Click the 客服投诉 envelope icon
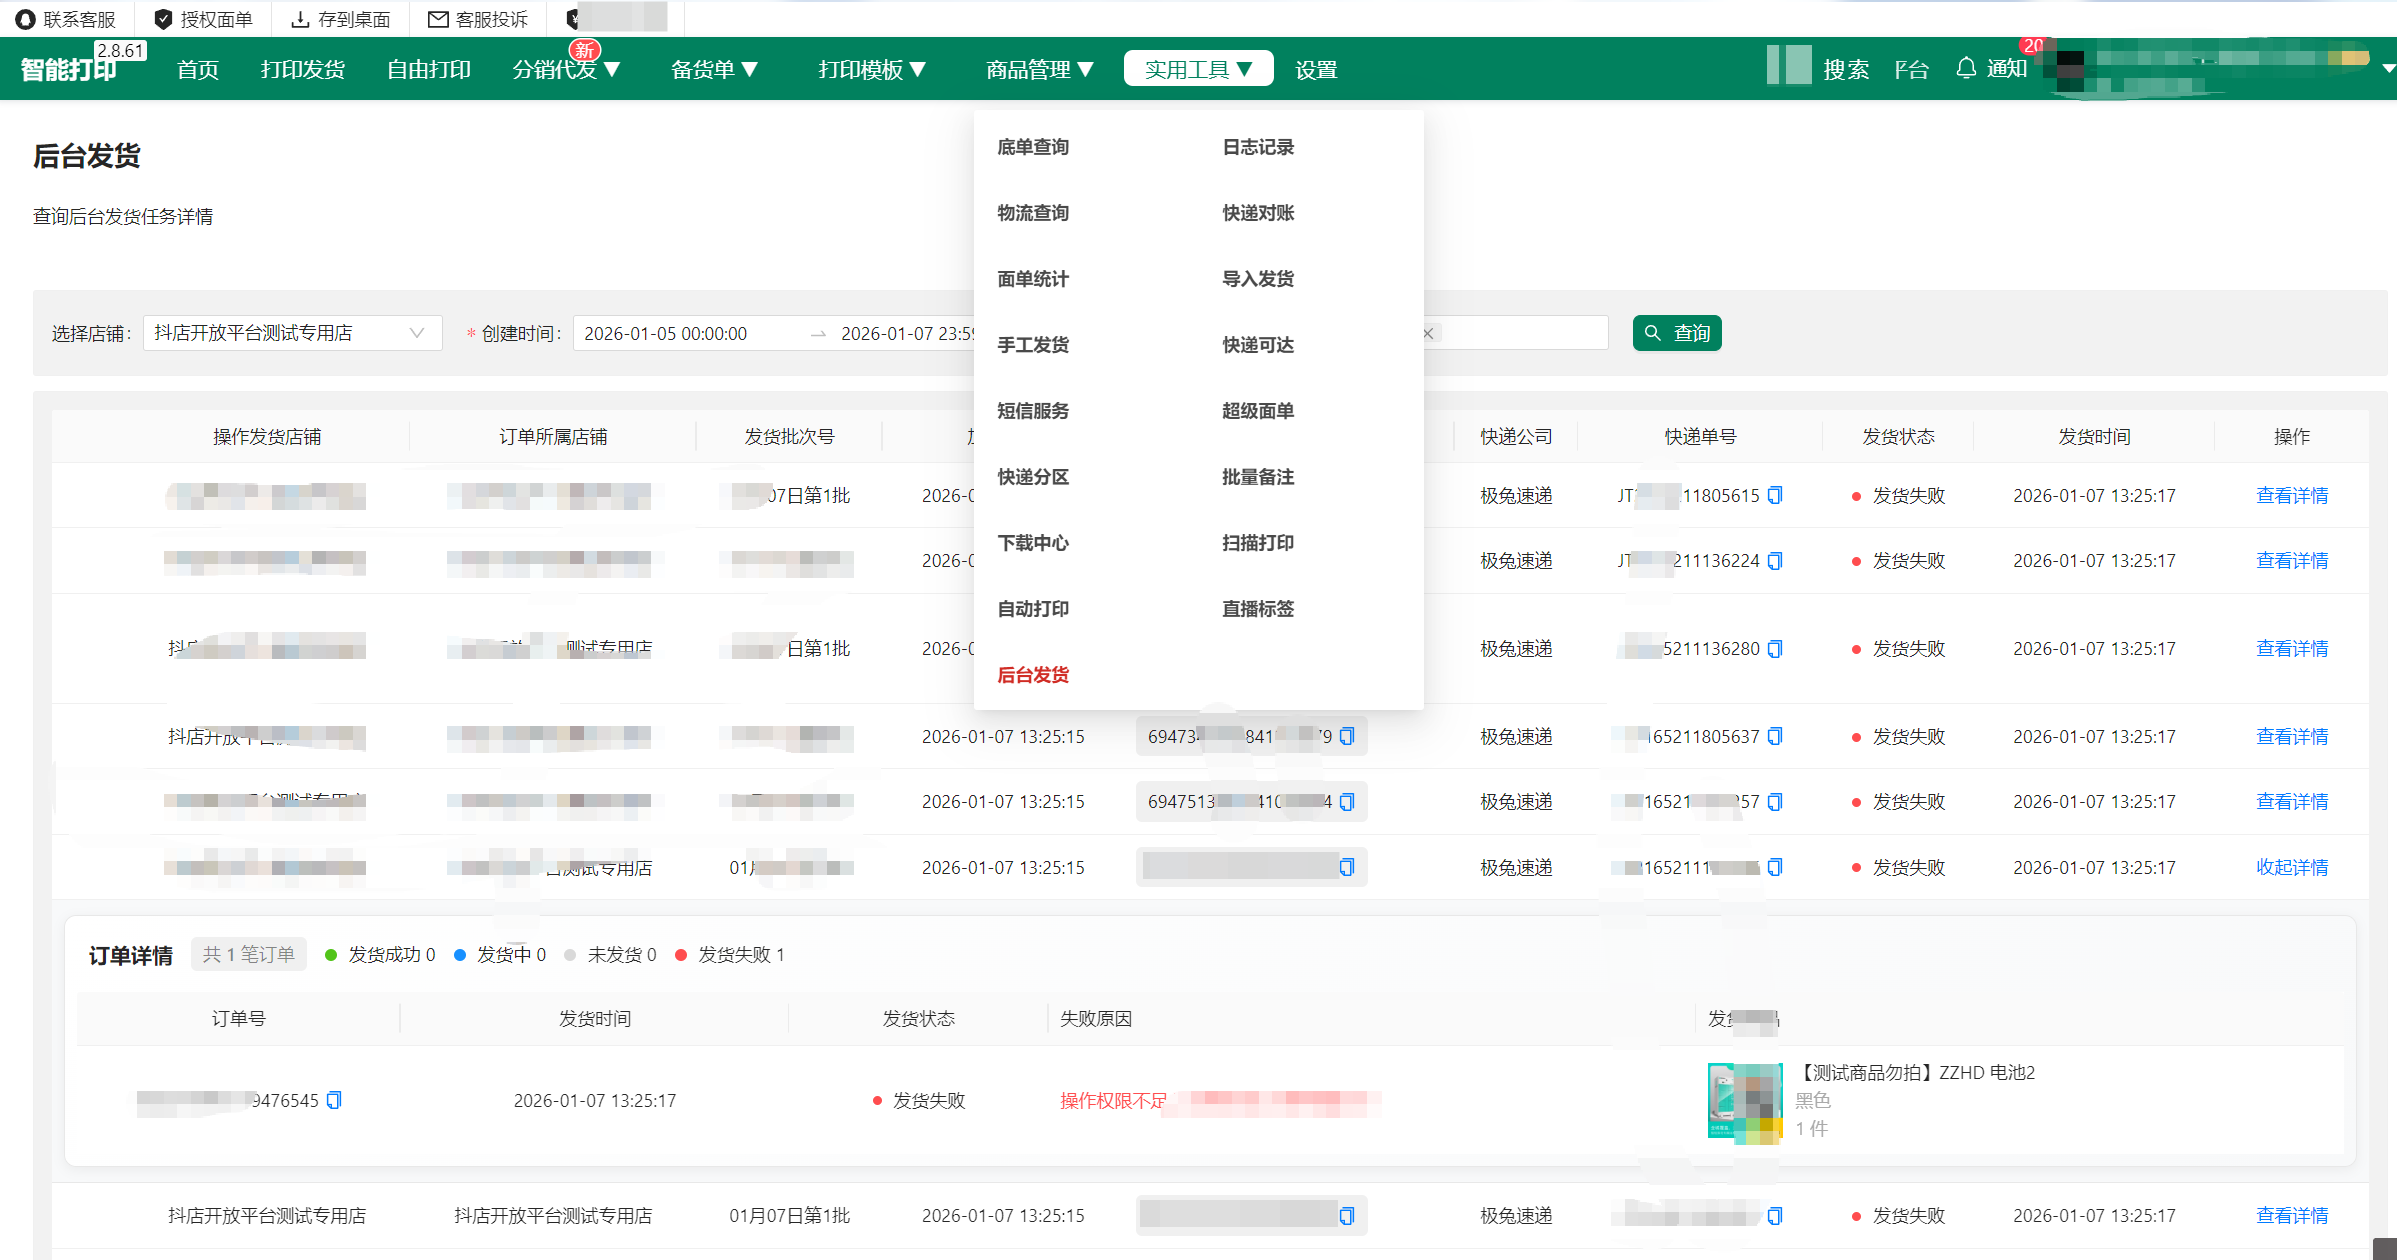The width and height of the screenshot is (2397, 1260). [437, 19]
